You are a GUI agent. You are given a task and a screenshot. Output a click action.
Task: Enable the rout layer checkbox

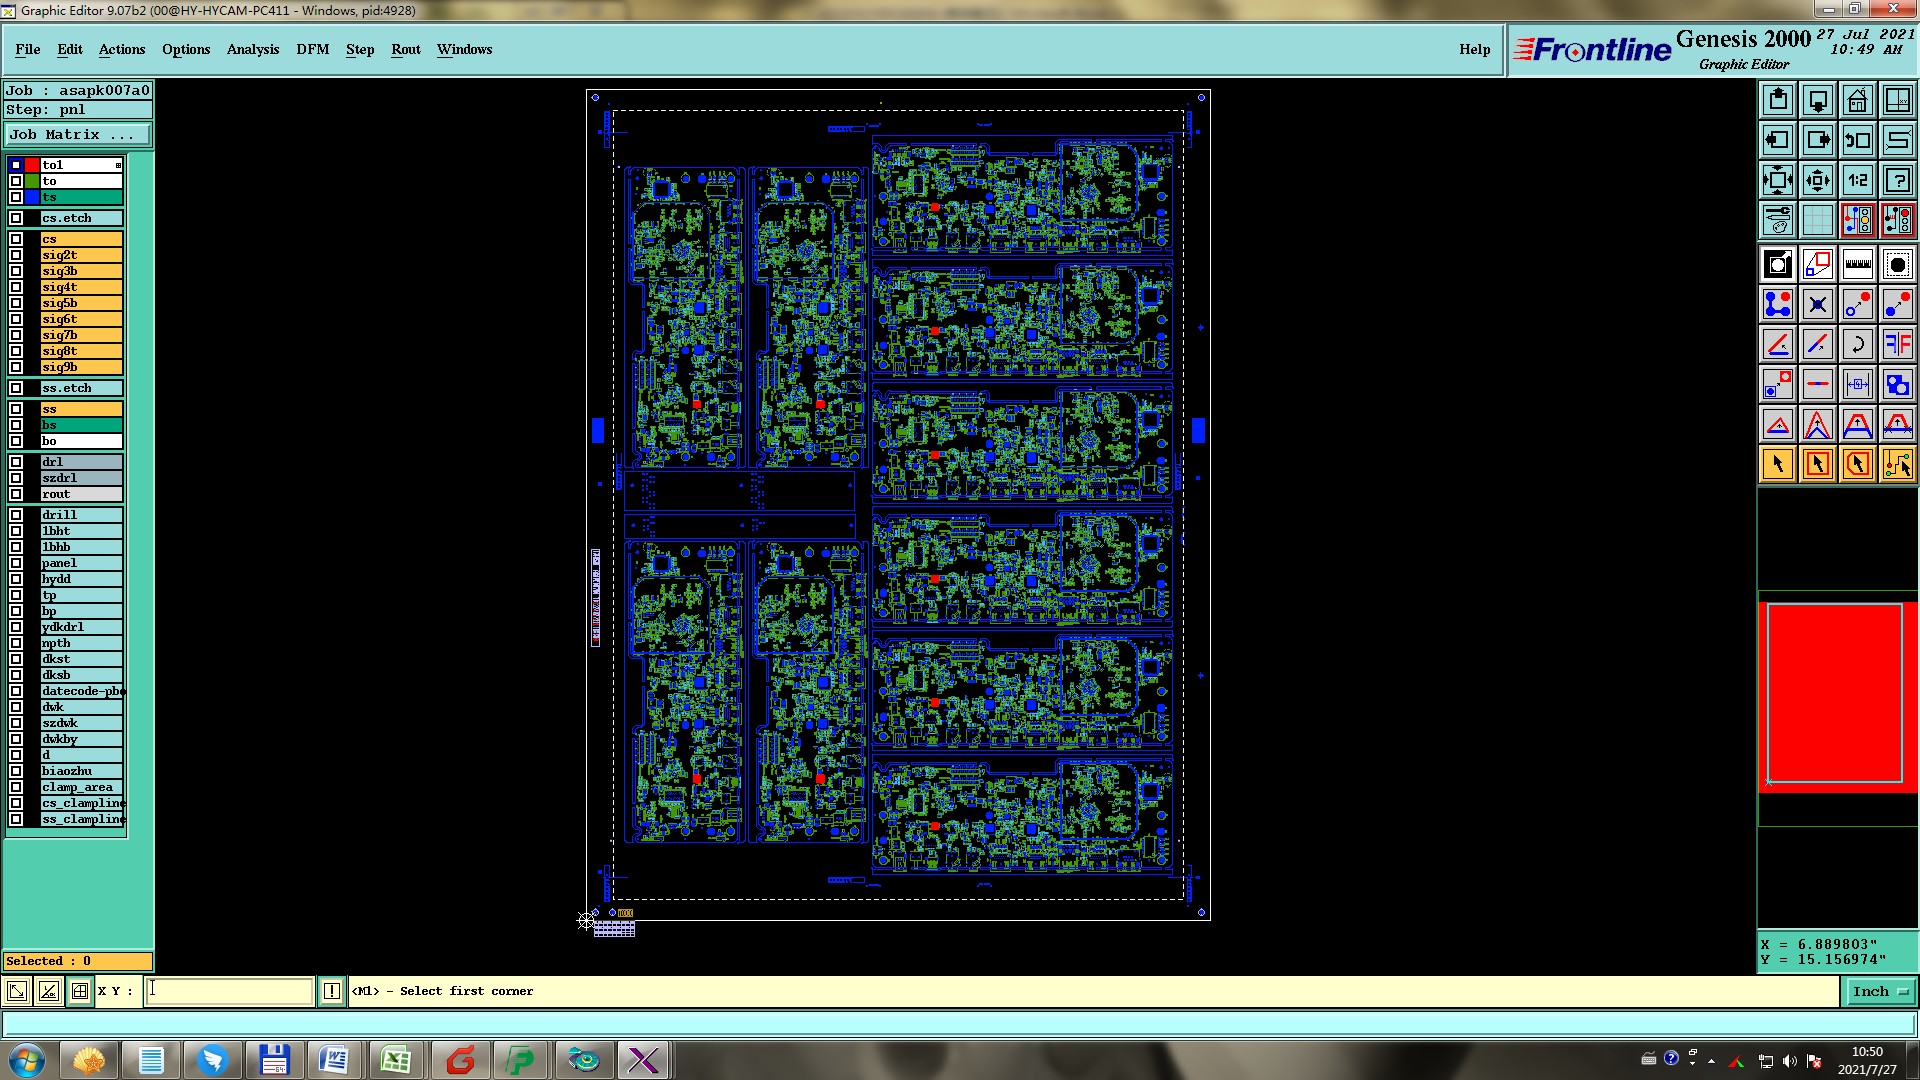16,494
